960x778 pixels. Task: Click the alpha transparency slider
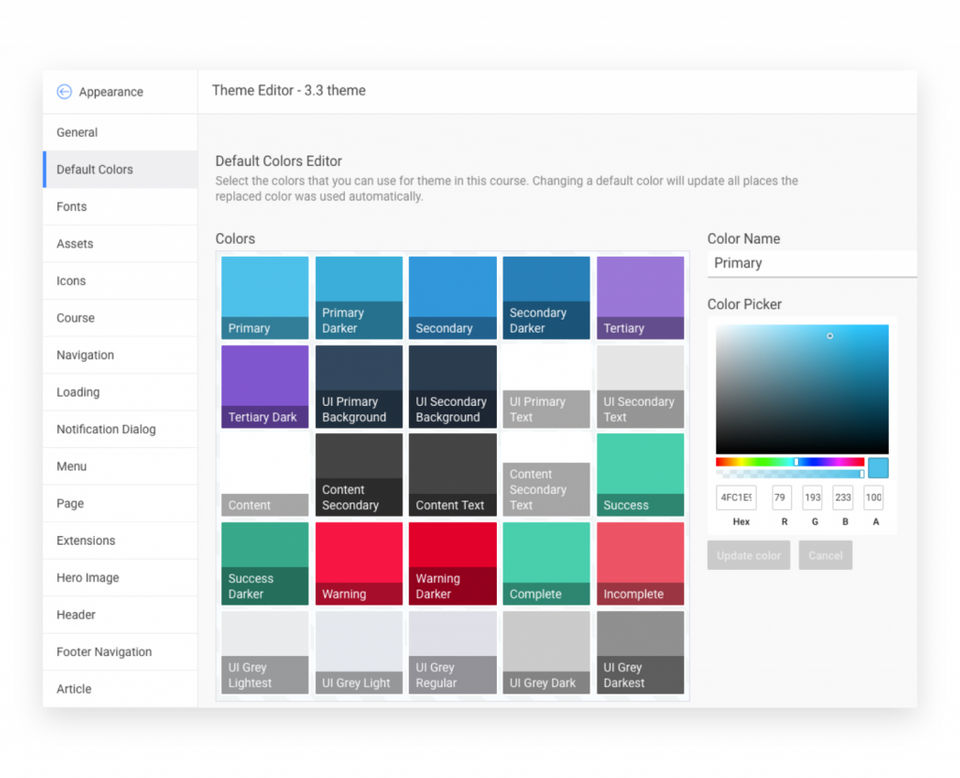point(790,474)
